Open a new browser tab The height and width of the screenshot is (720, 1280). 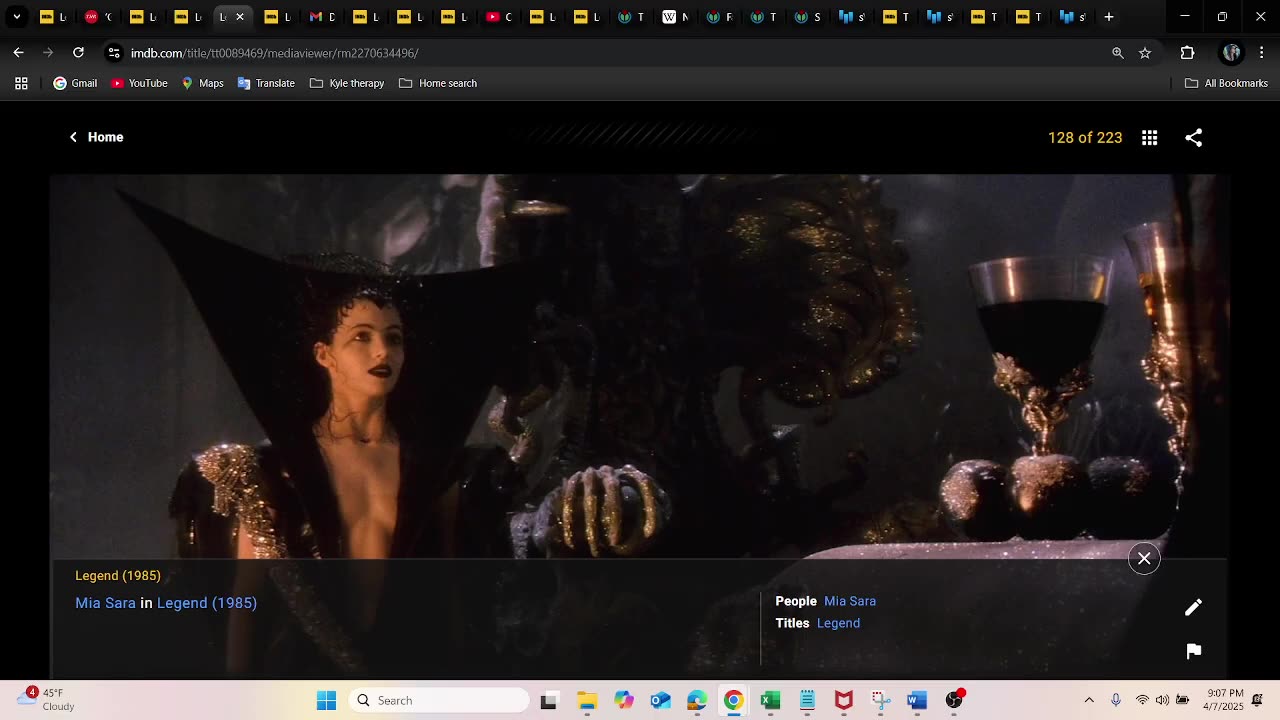click(1109, 17)
